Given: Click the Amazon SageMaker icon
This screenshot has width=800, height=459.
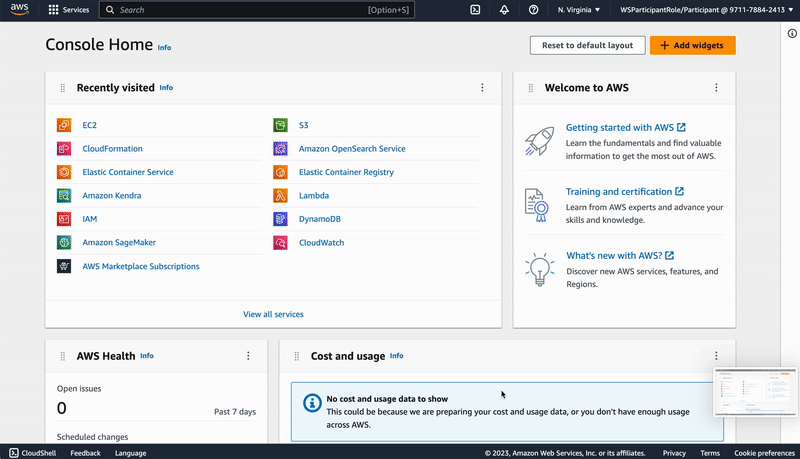Looking at the screenshot, I should click(x=64, y=242).
